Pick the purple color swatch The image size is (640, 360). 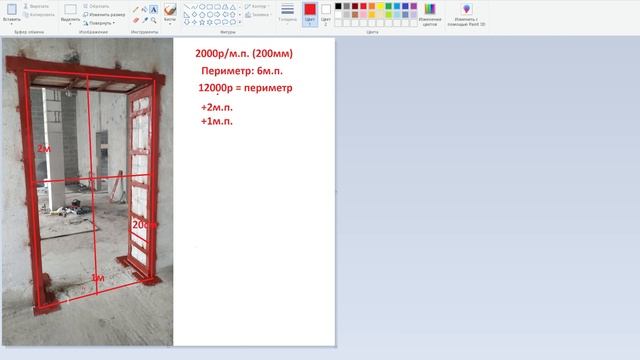pyautogui.click(x=413, y=6)
